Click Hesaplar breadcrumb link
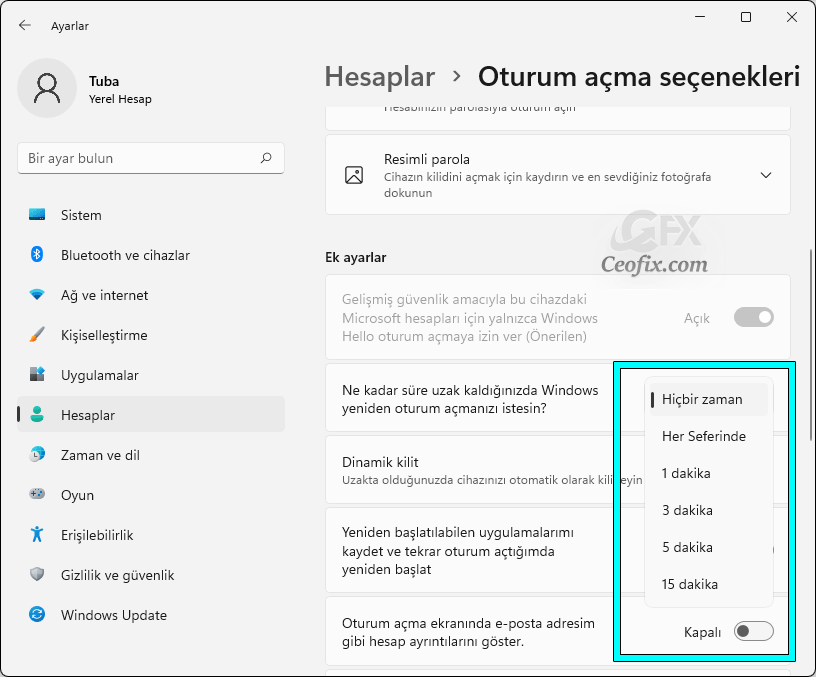816x677 pixels. pyautogui.click(x=380, y=77)
